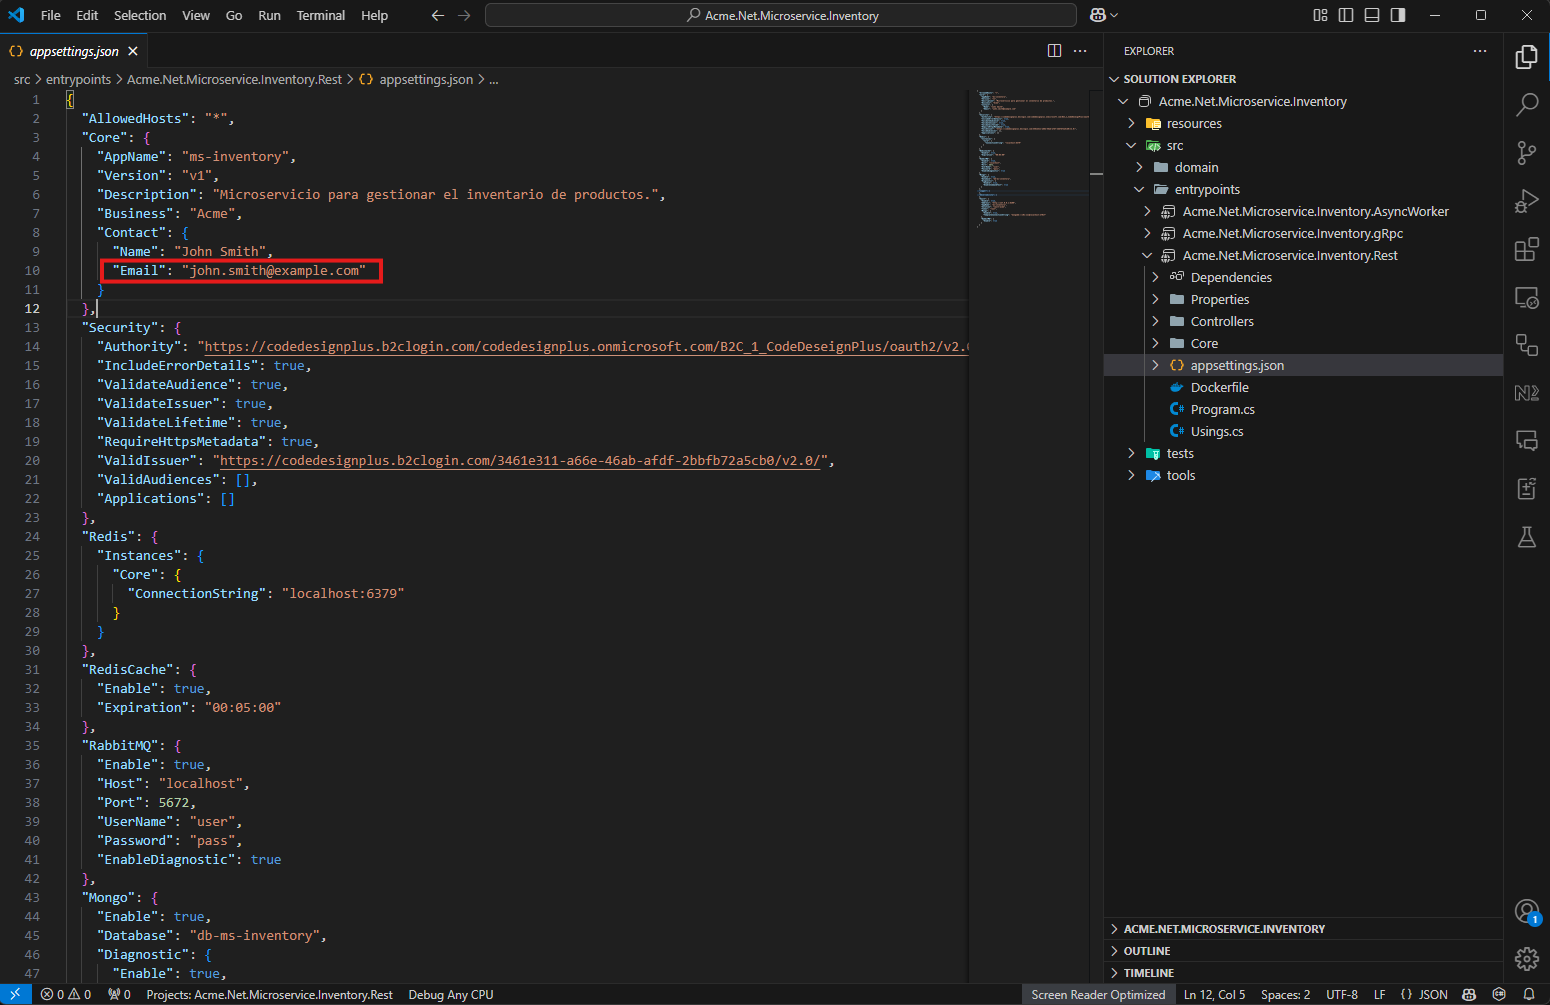
Task: Open Program.cs in Solution Explorer
Action: coord(1222,409)
